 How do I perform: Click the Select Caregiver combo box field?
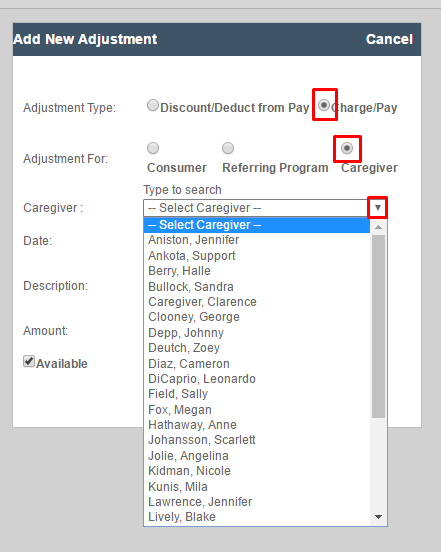(x=265, y=208)
